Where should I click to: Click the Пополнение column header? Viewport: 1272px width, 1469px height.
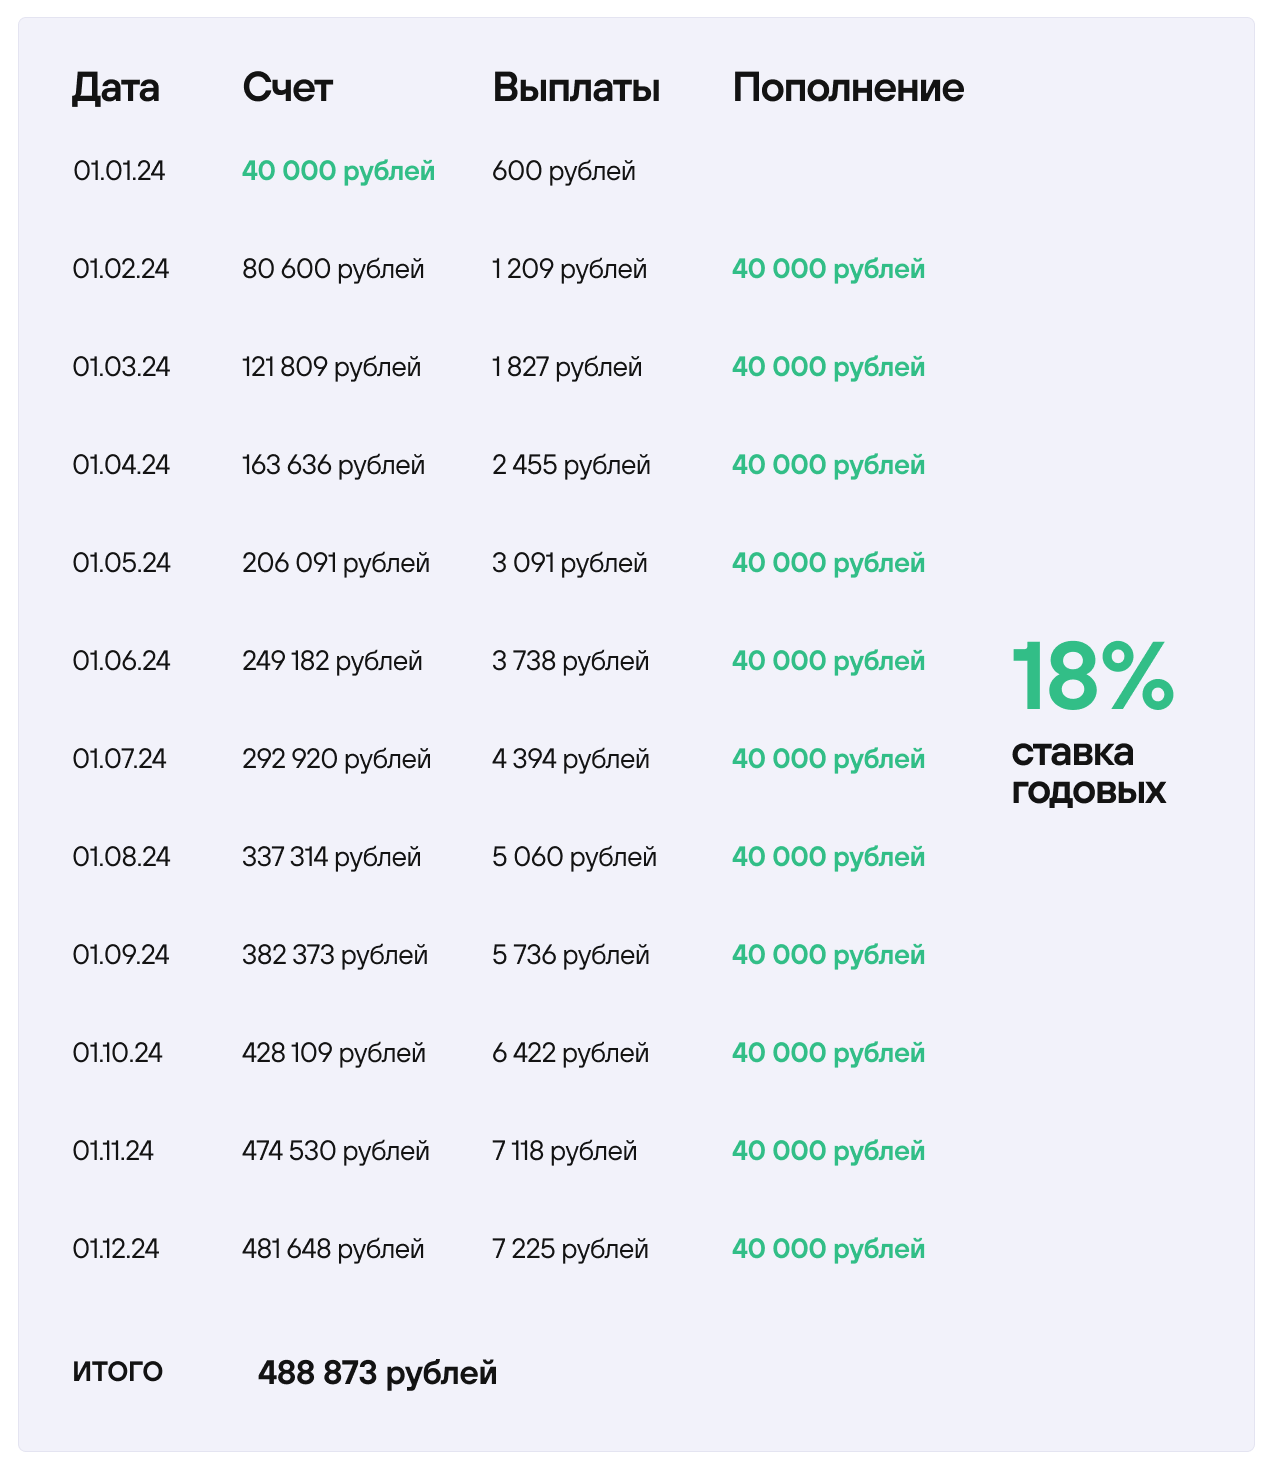[x=848, y=88]
